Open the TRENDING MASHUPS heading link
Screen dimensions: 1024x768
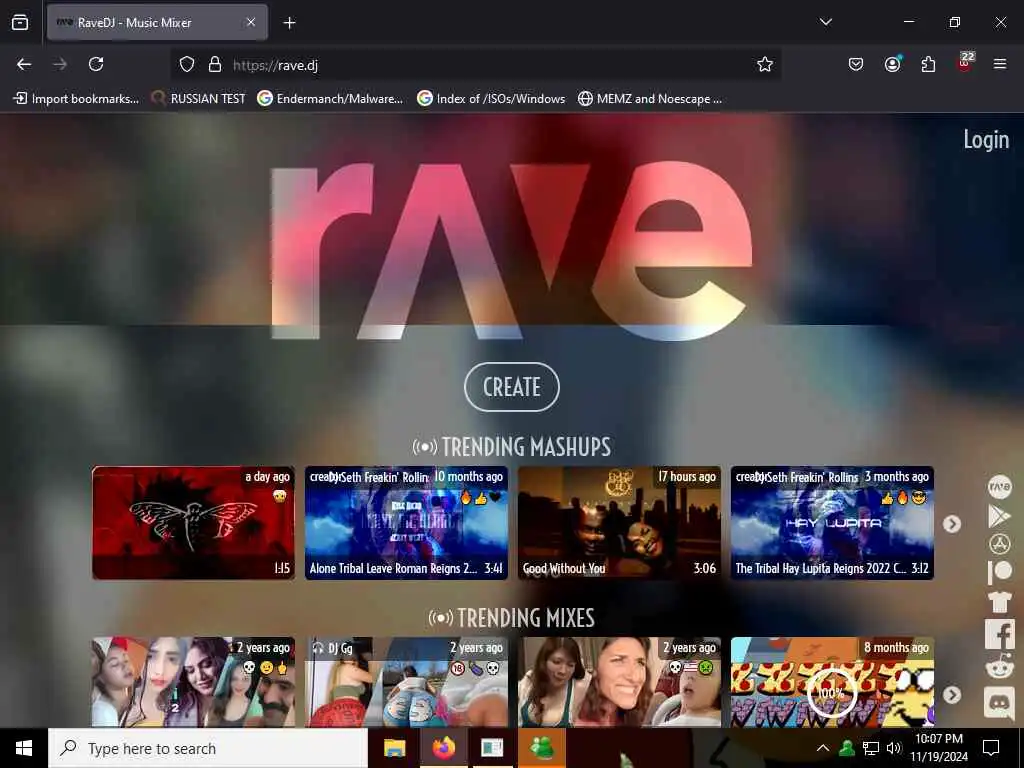point(512,447)
